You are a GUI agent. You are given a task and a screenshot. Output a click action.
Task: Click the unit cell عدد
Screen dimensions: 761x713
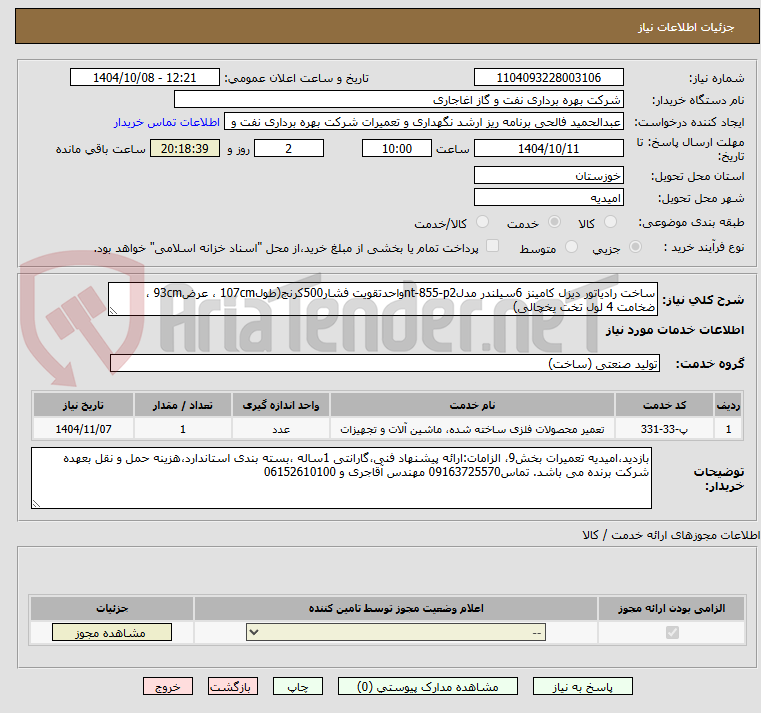click(281, 429)
